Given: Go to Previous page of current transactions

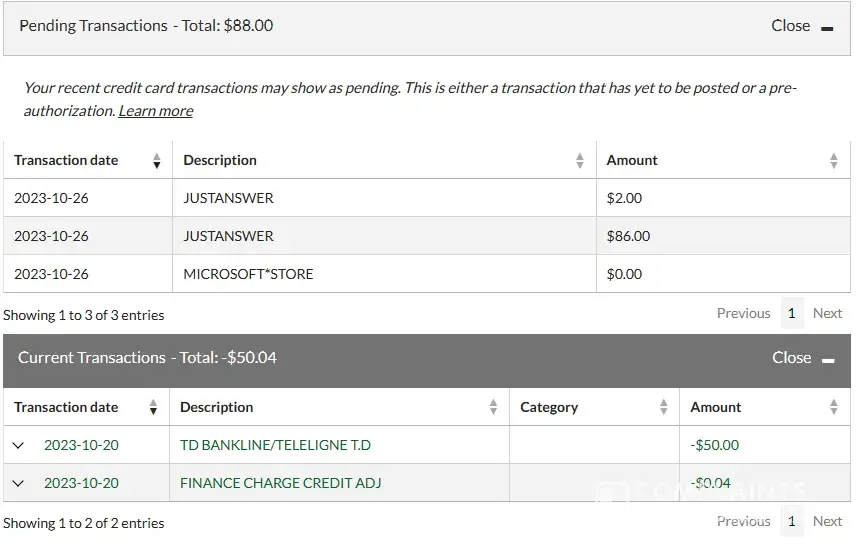Looking at the screenshot, I should point(743,522).
